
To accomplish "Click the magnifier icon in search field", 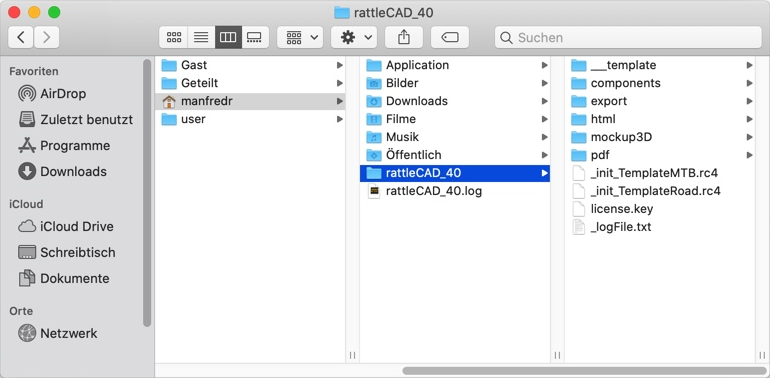I will pos(506,37).
